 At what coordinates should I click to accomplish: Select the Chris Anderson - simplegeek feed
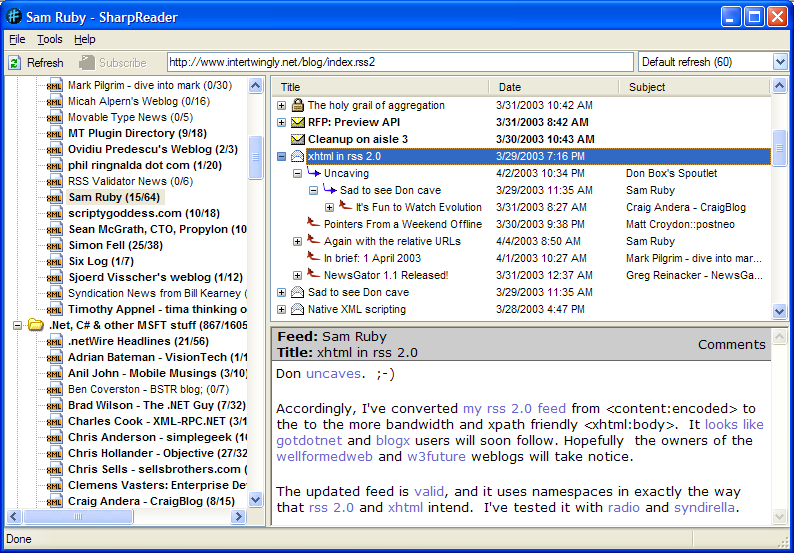(x=157, y=438)
